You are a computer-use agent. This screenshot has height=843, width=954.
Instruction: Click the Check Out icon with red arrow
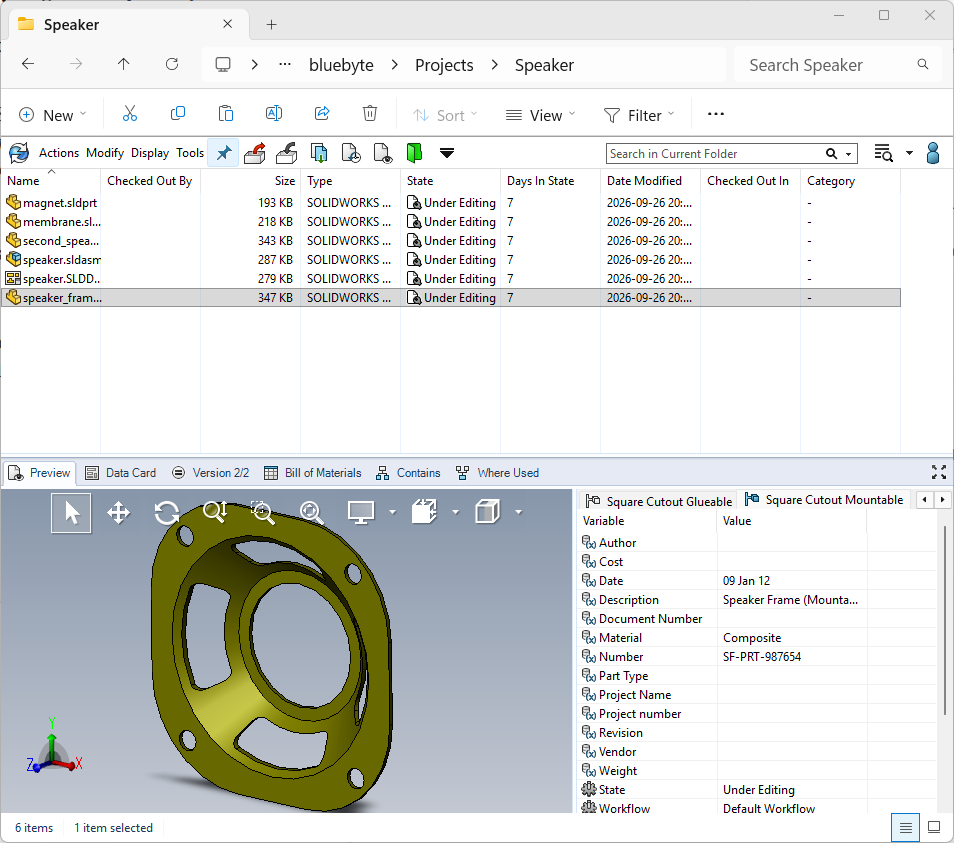pyautogui.click(x=255, y=153)
